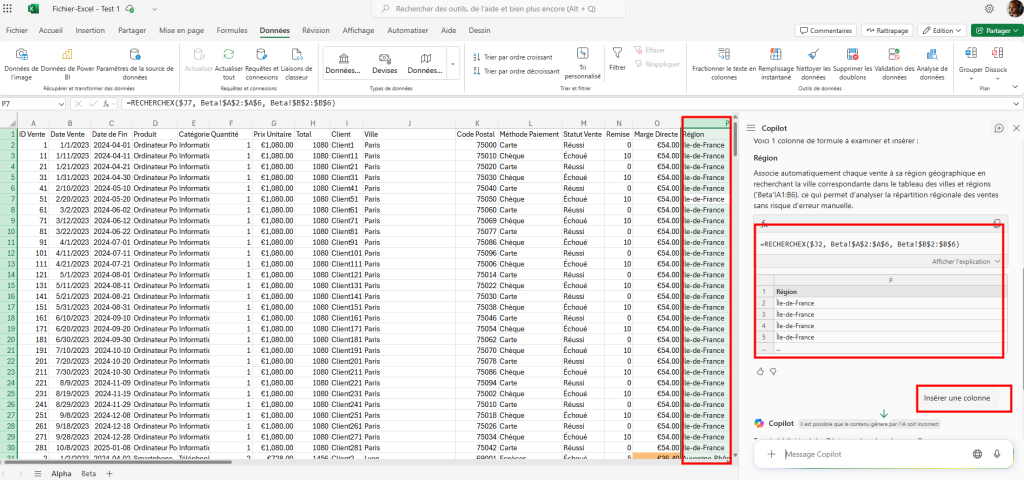This screenshot has width=1024, height=480.
Task: Open the Formules ribbon tab
Action: click(x=232, y=30)
